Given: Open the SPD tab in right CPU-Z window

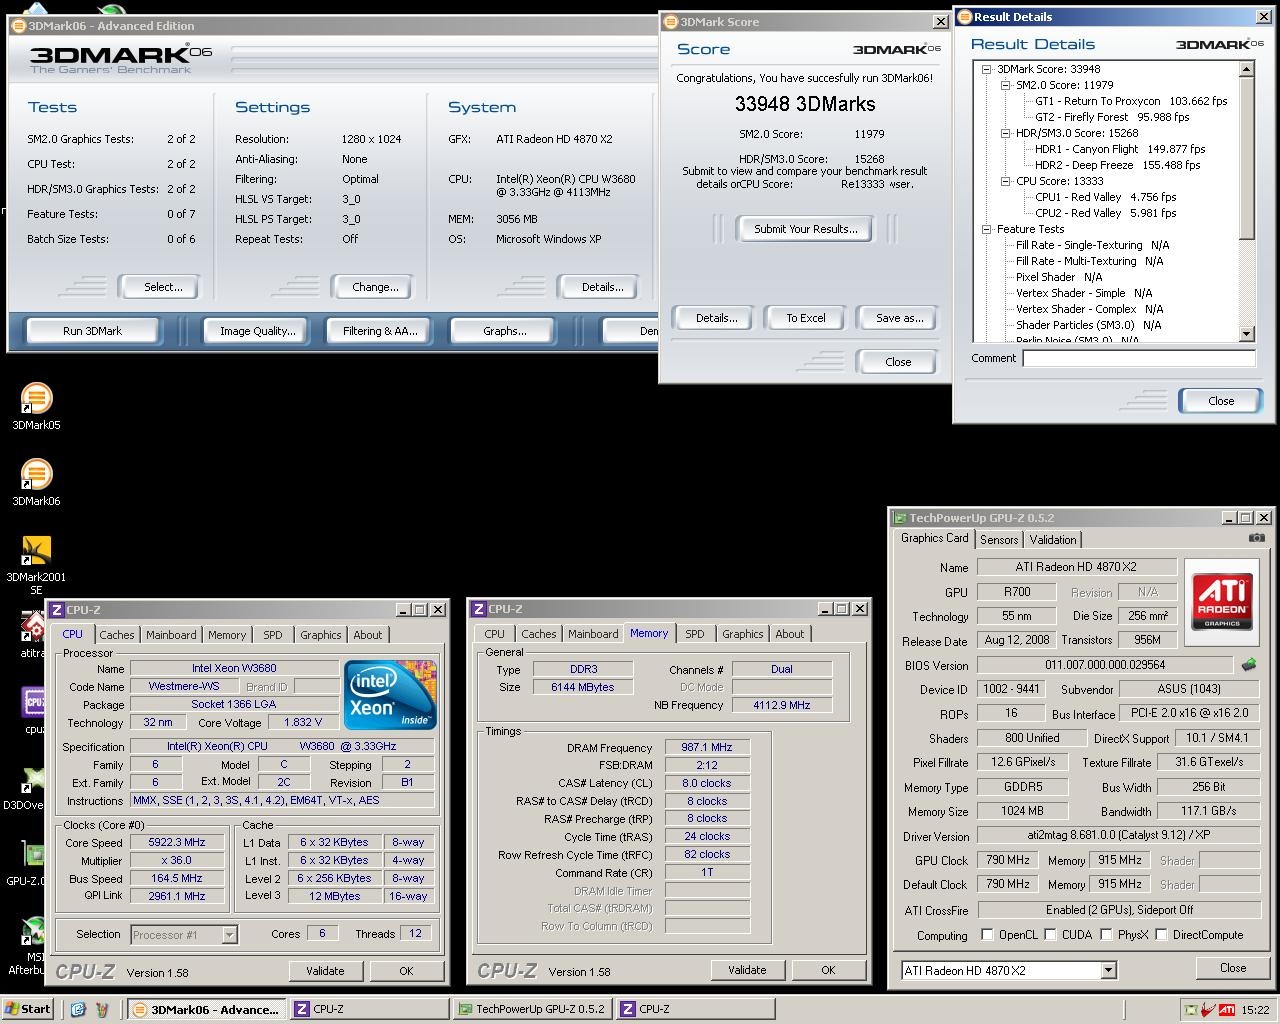Looking at the screenshot, I should tap(695, 634).
